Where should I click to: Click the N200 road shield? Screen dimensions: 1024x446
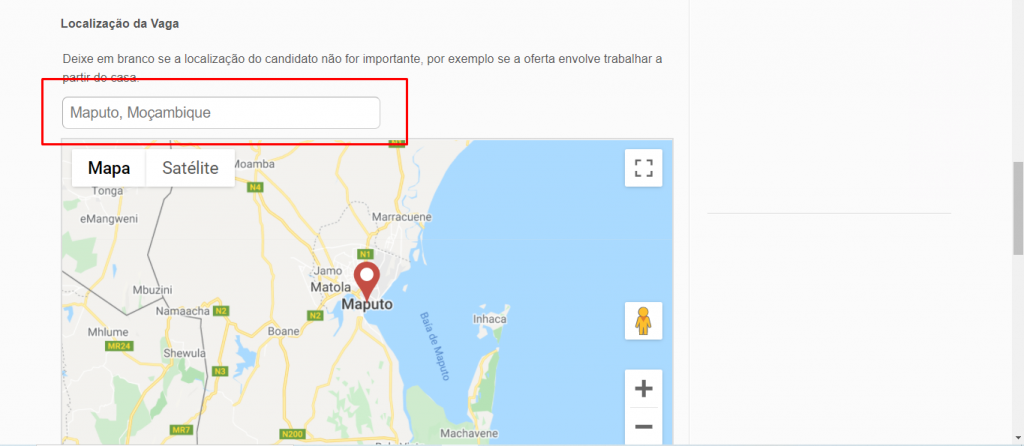(x=293, y=434)
